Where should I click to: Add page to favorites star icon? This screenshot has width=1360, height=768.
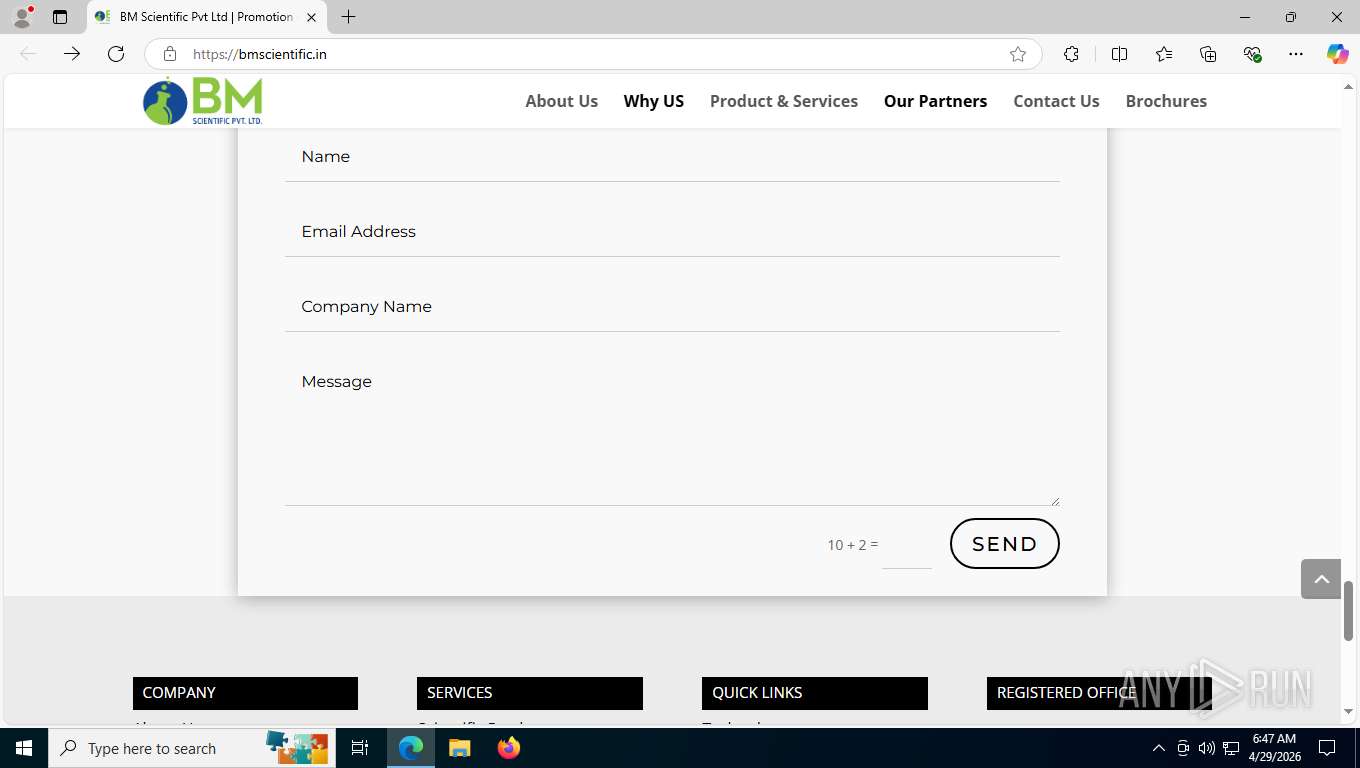(1018, 54)
